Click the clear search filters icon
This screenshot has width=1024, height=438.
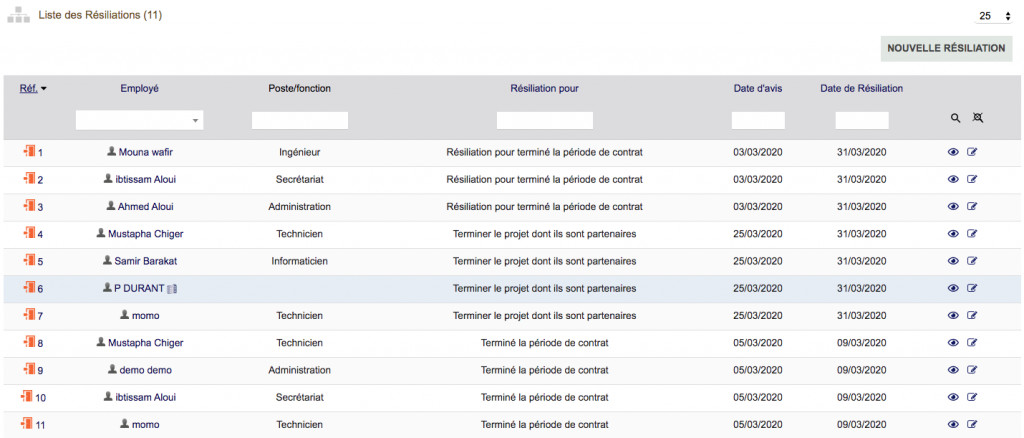pyautogui.click(x=978, y=118)
